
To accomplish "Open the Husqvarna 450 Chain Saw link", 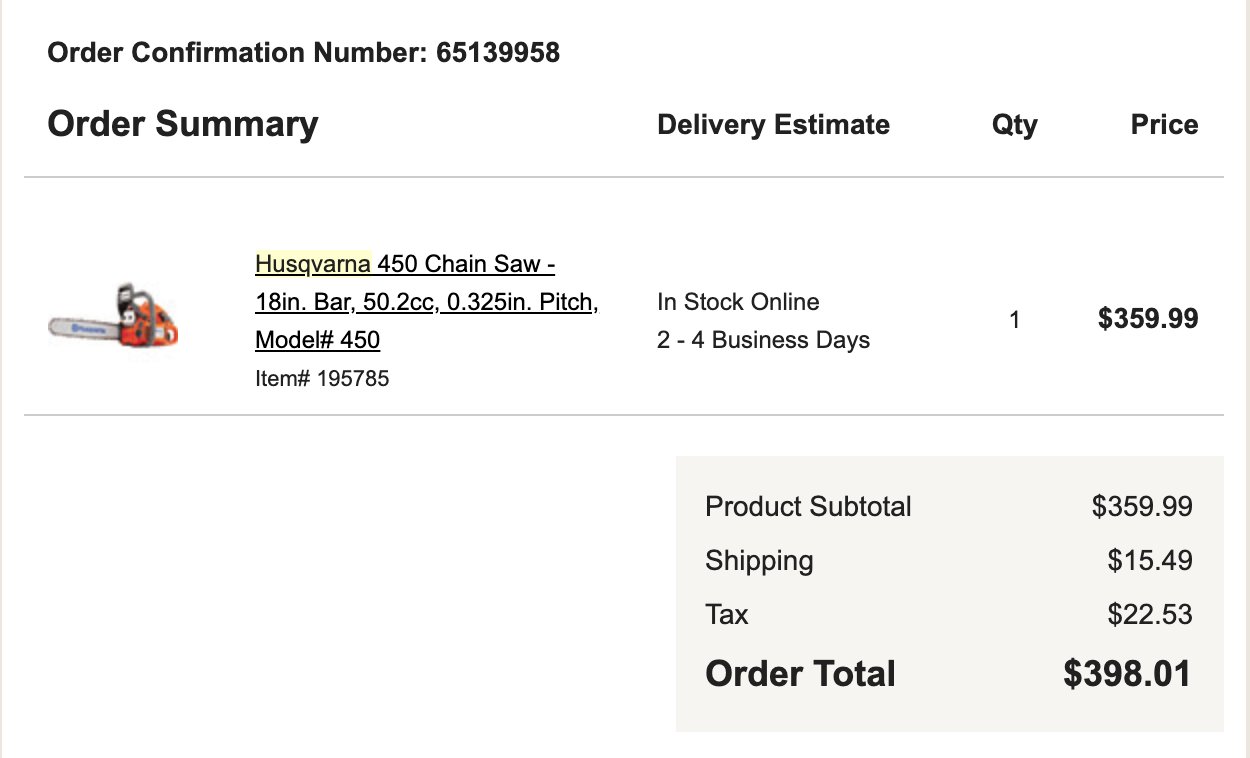I will tap(427, 302).
